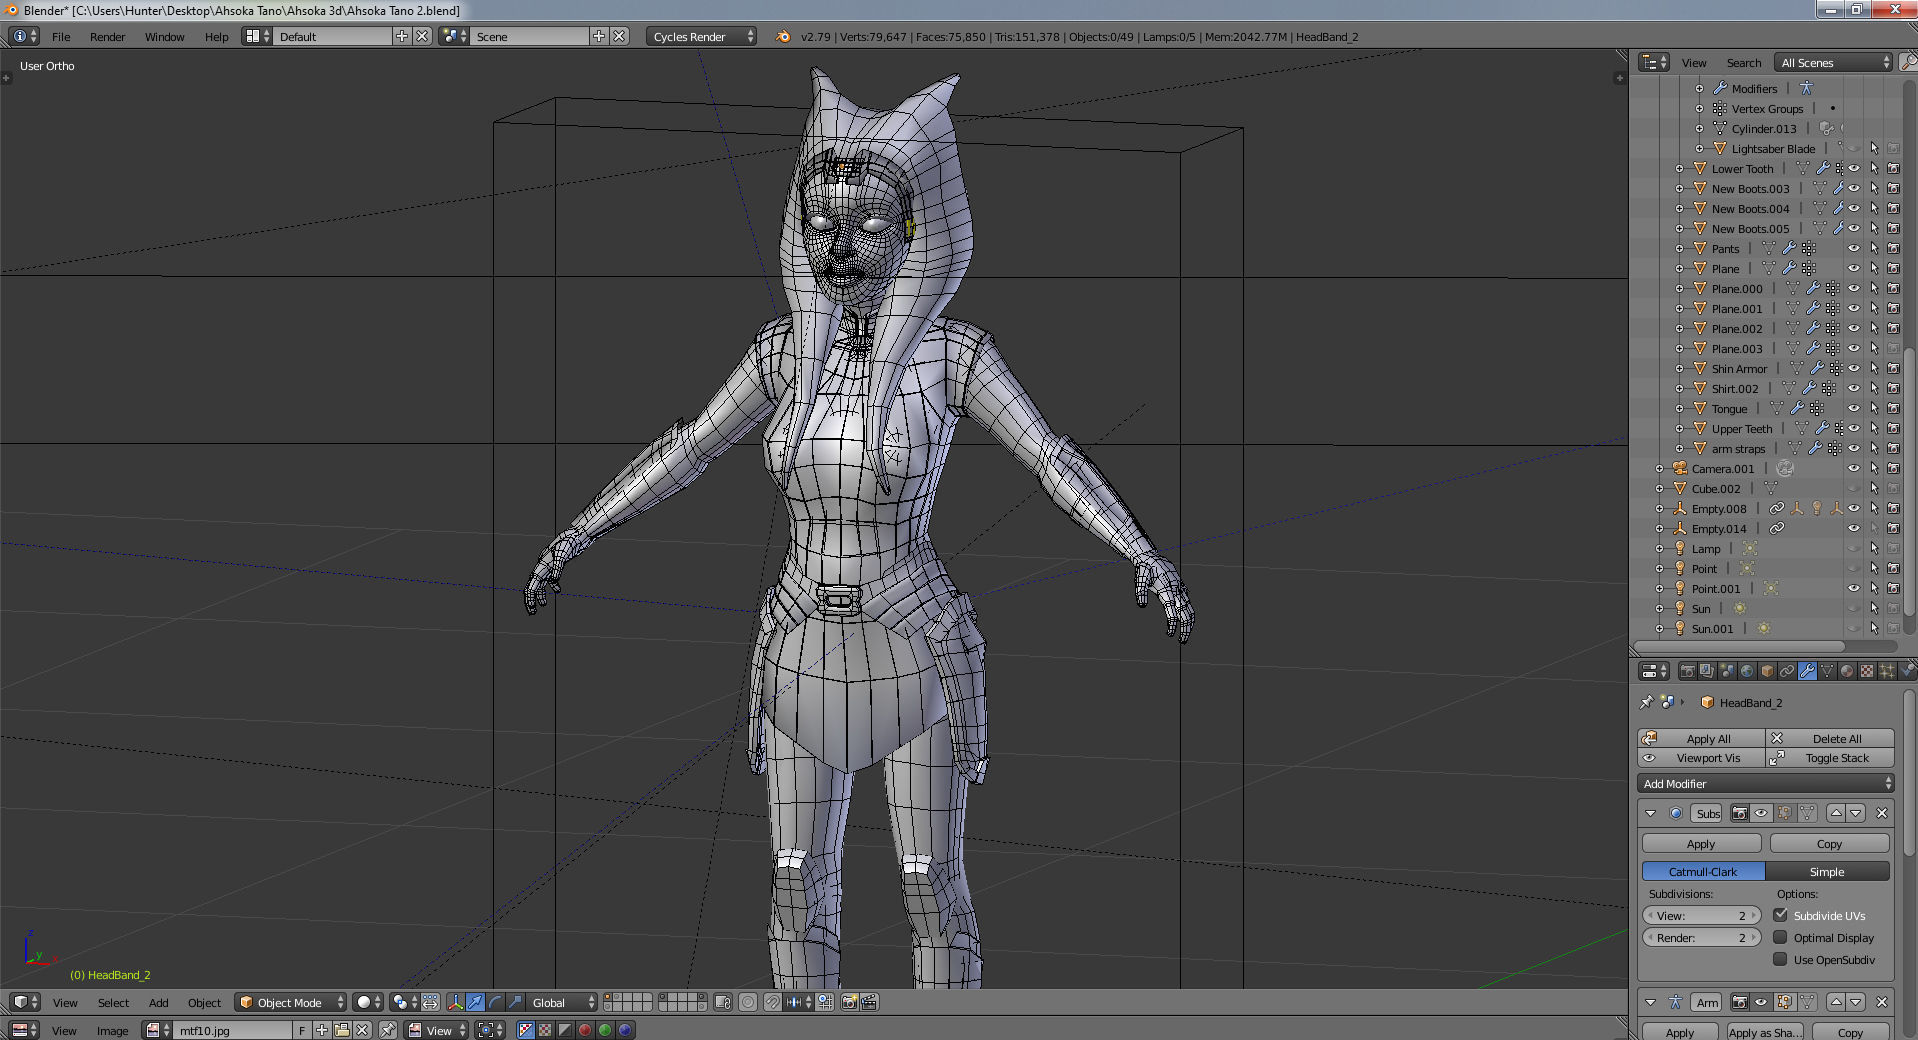Show red channel in image editor
The image size is (1918, 1040).
[x=585, y=1030]
